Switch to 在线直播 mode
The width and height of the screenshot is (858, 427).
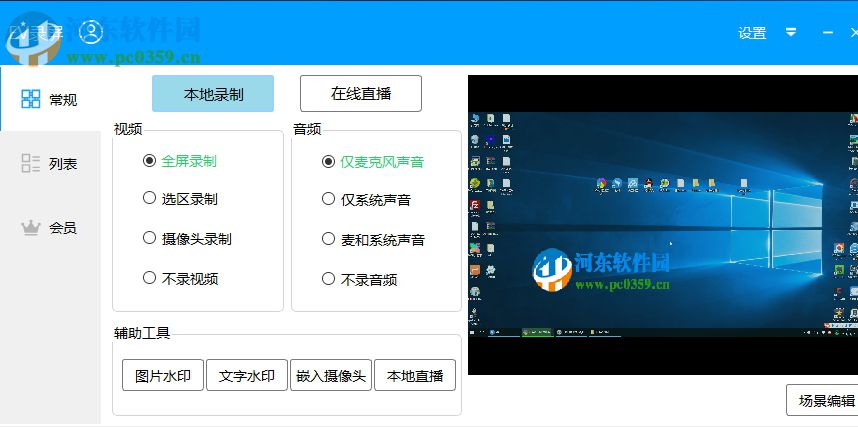(361, 94)
